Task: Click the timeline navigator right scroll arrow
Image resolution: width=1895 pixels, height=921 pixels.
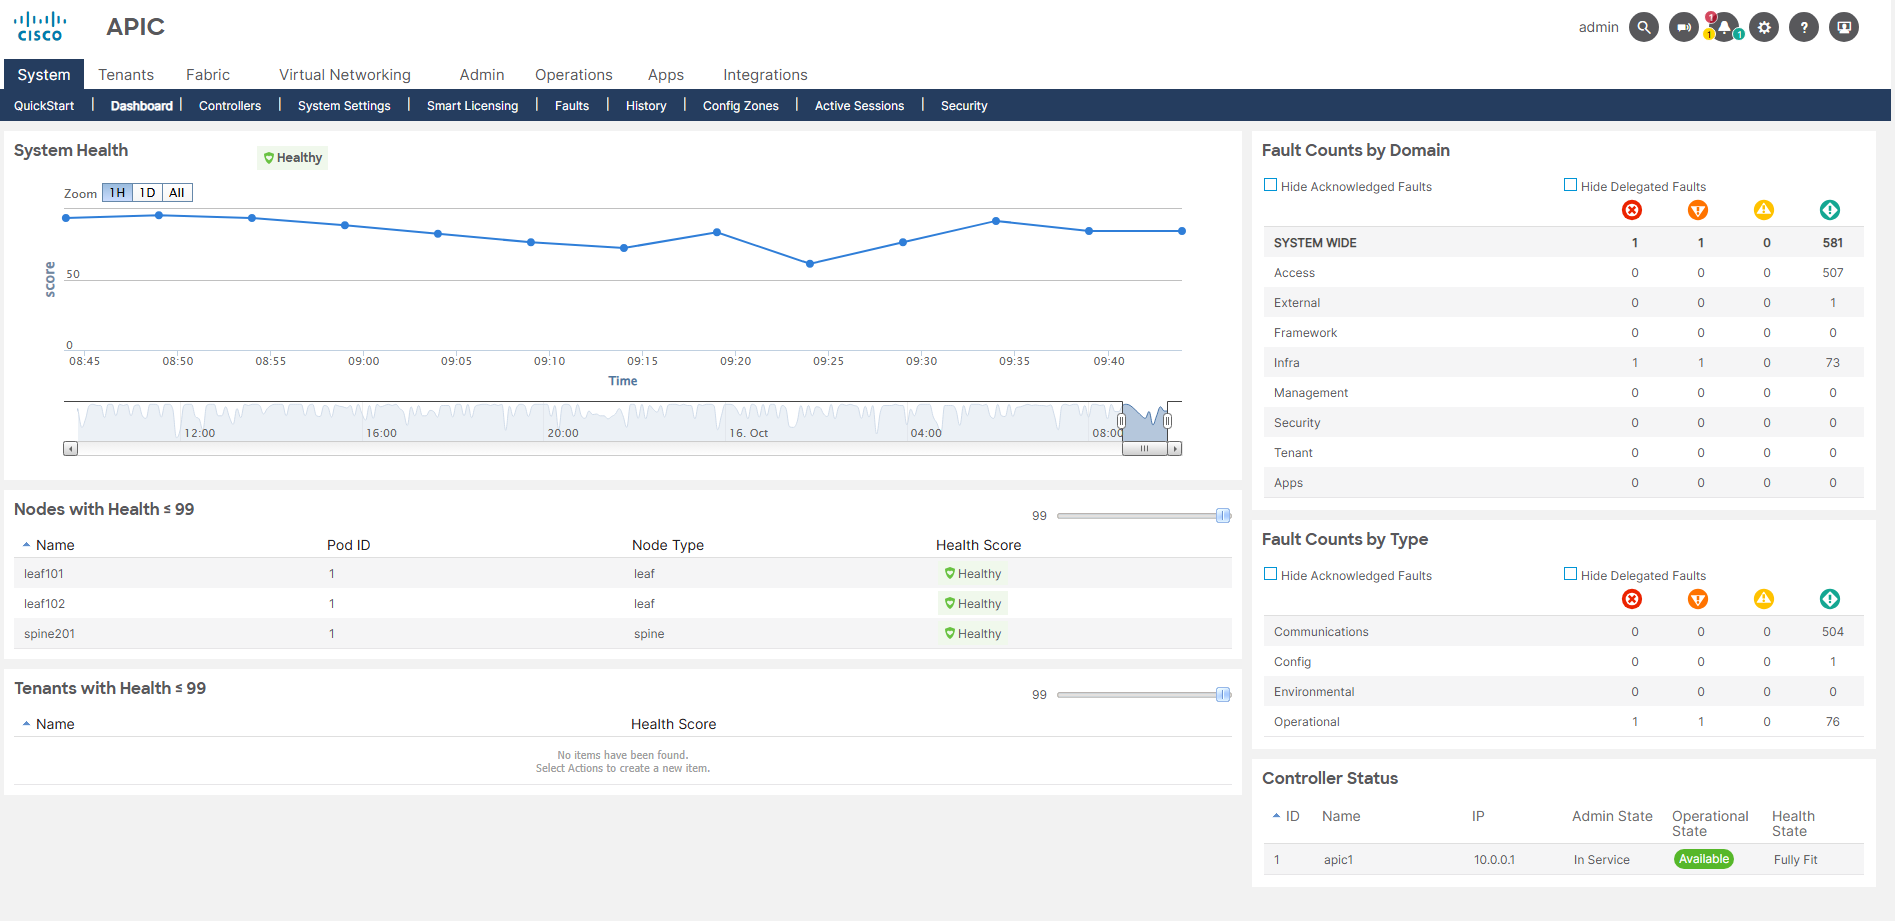Action: tap(1176, 449)
